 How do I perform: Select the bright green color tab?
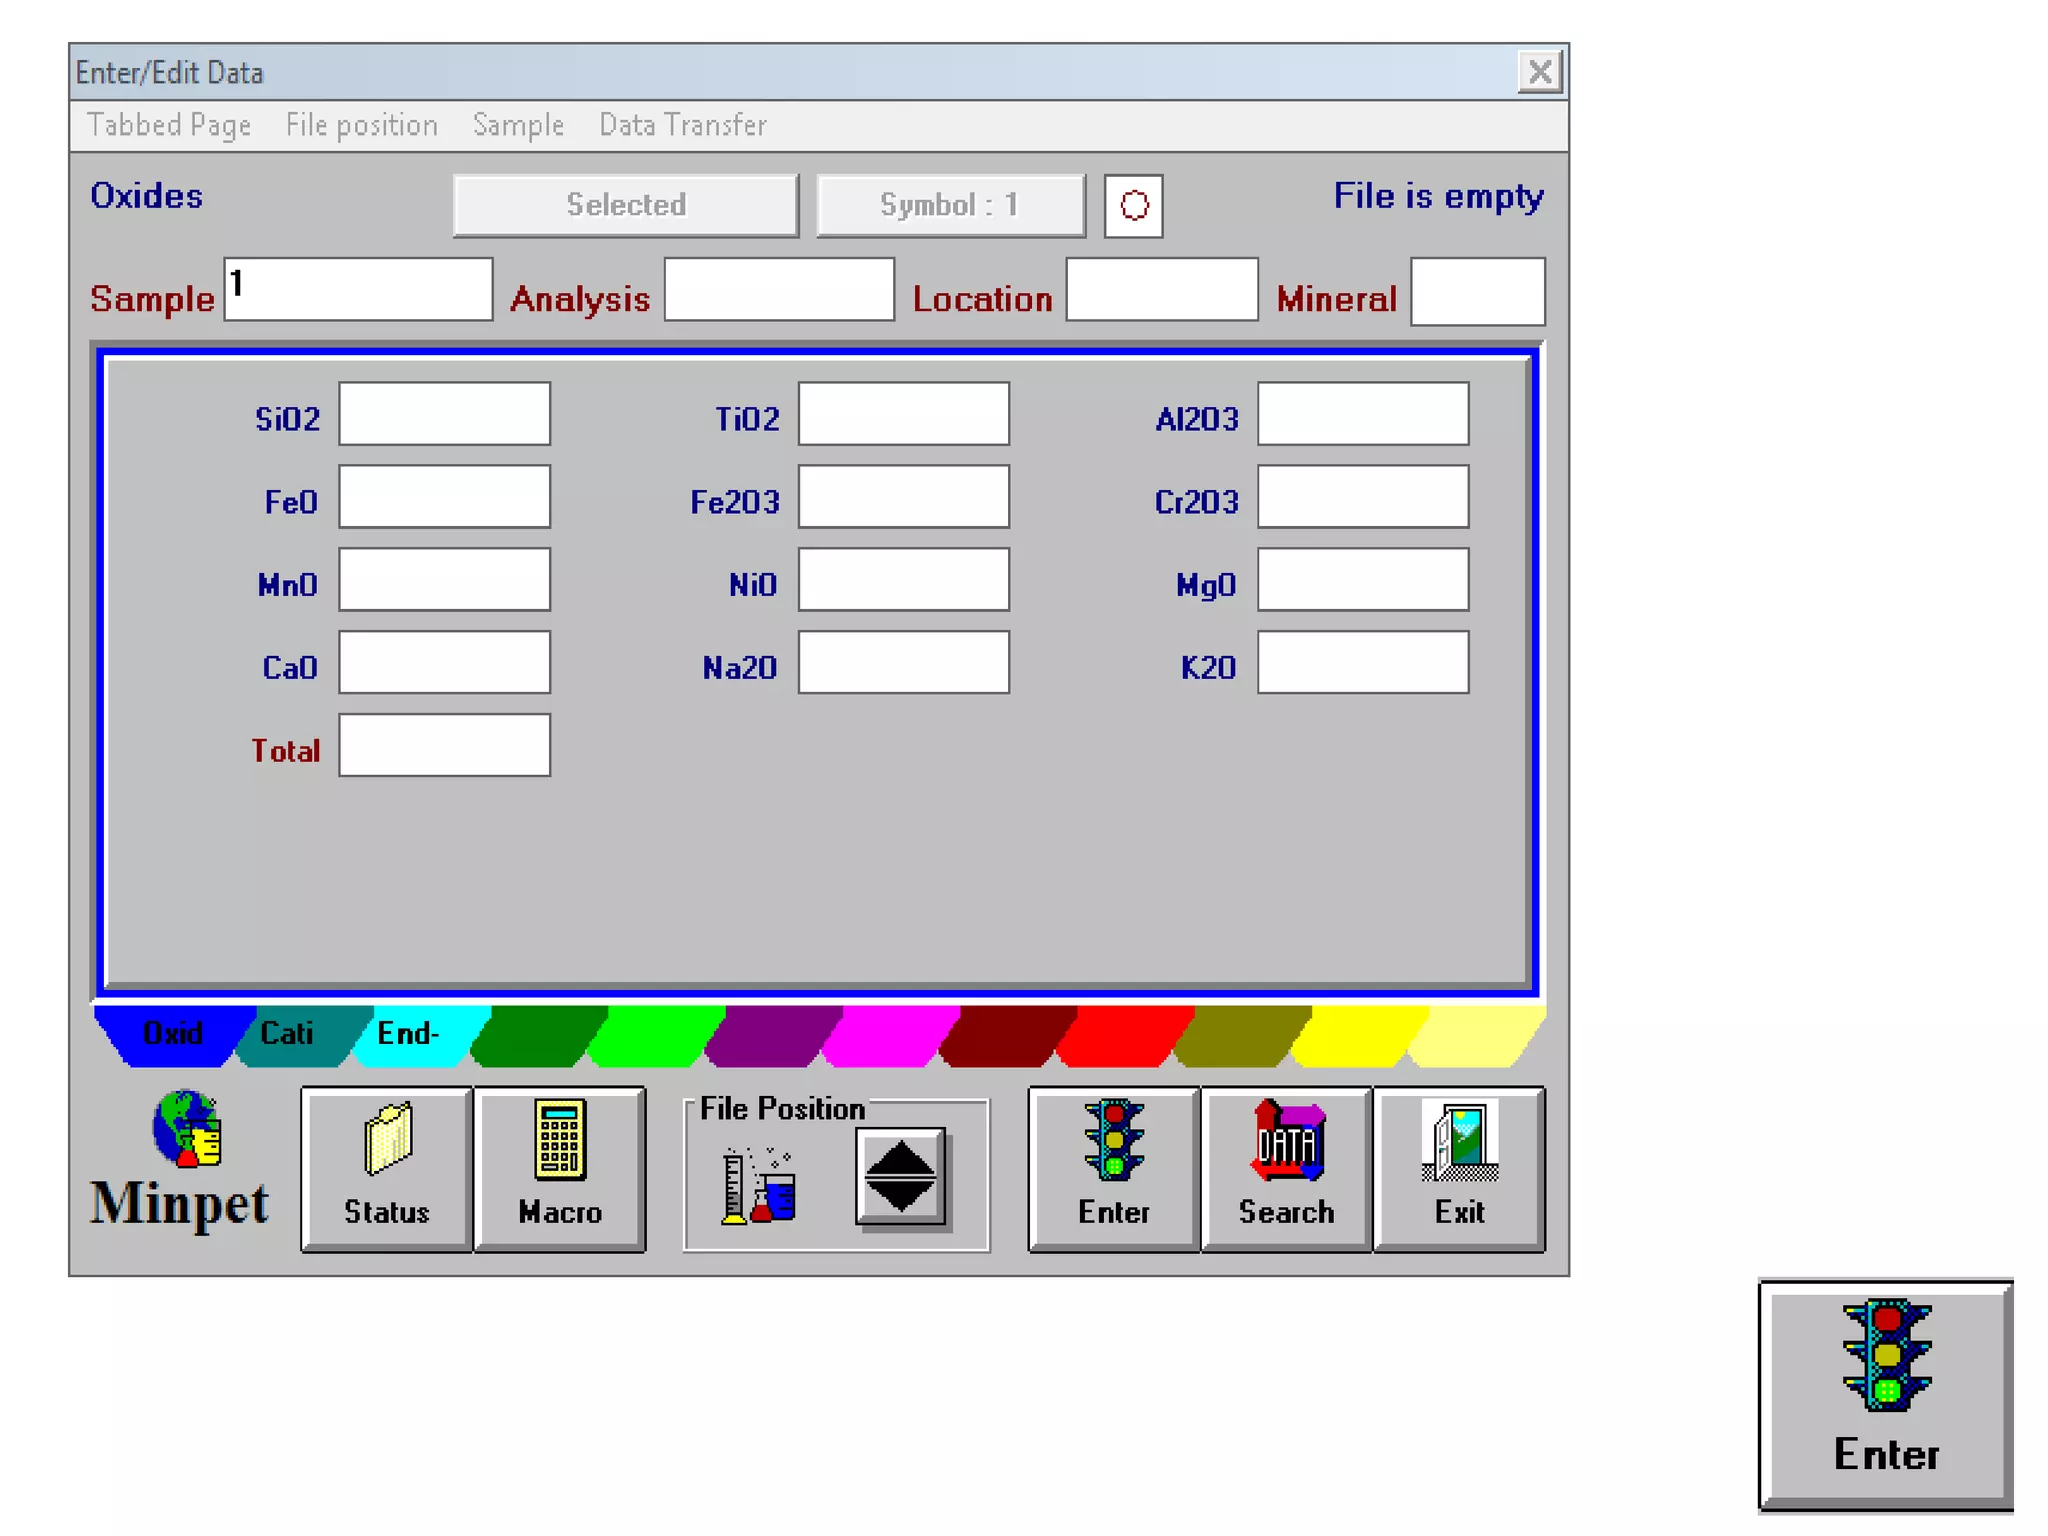[x=655, y=1035]
